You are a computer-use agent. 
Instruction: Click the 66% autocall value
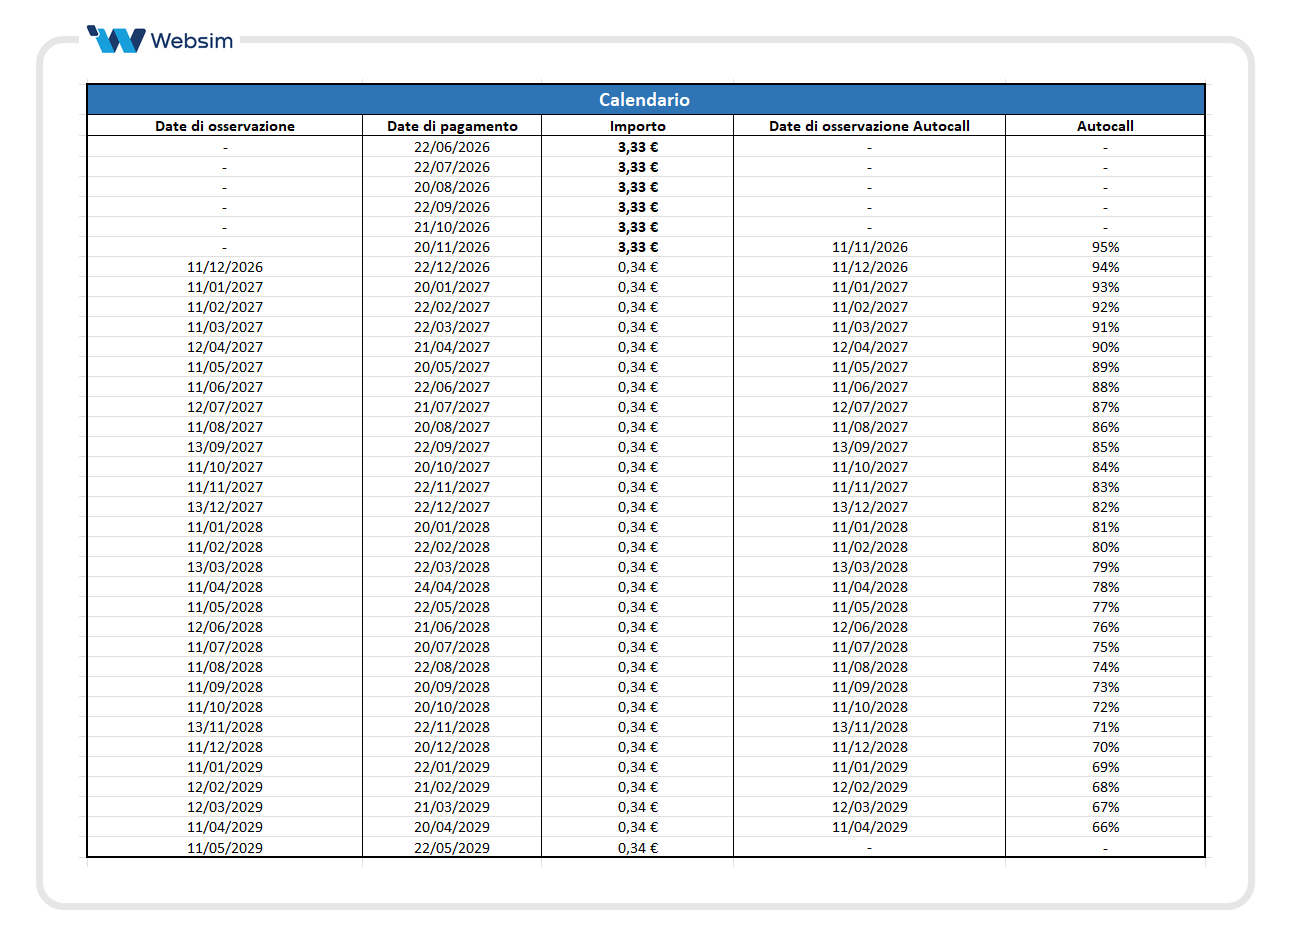click(1105, 827)
